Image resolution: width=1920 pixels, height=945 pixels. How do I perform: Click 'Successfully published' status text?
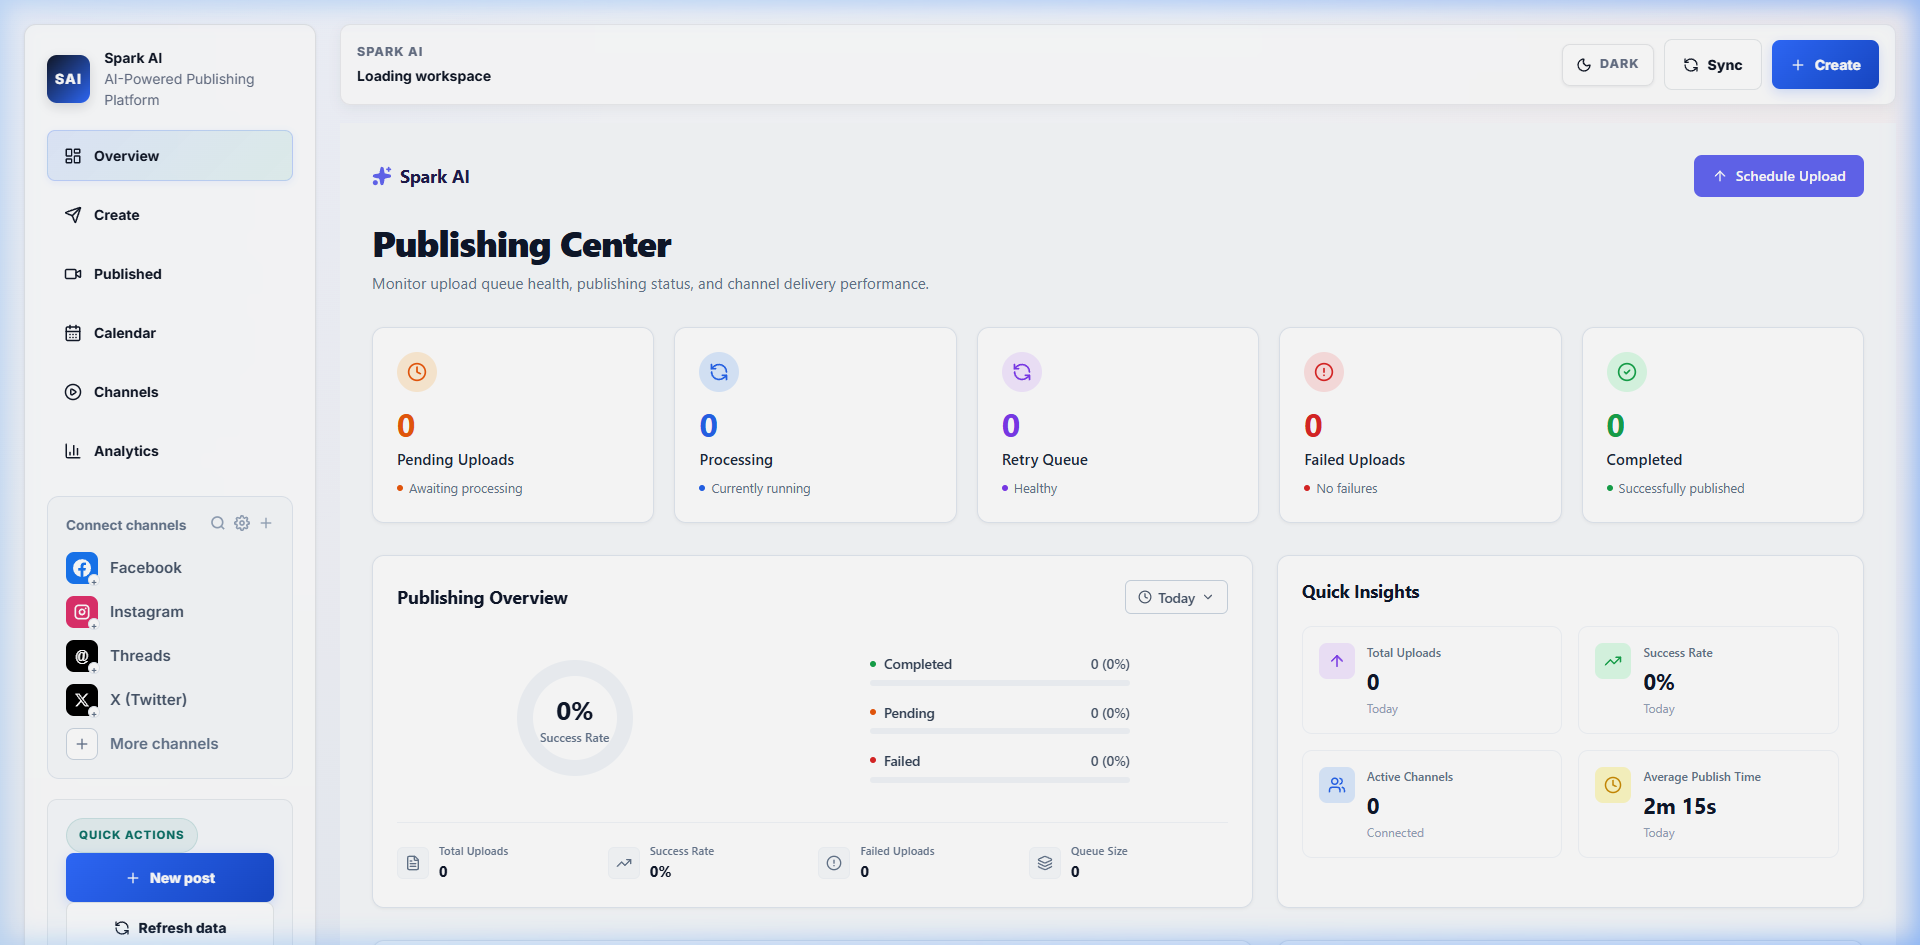pyautogui.click(x=1681, y=489)
